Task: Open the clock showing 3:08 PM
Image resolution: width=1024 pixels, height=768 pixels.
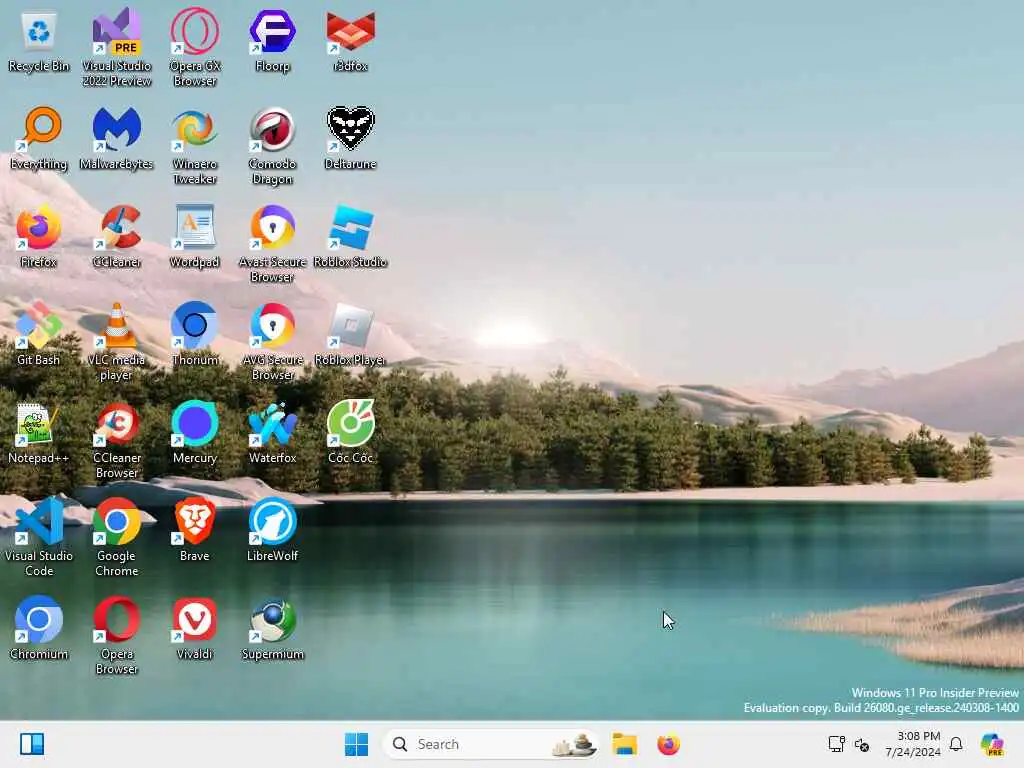Action: (913, 744)
